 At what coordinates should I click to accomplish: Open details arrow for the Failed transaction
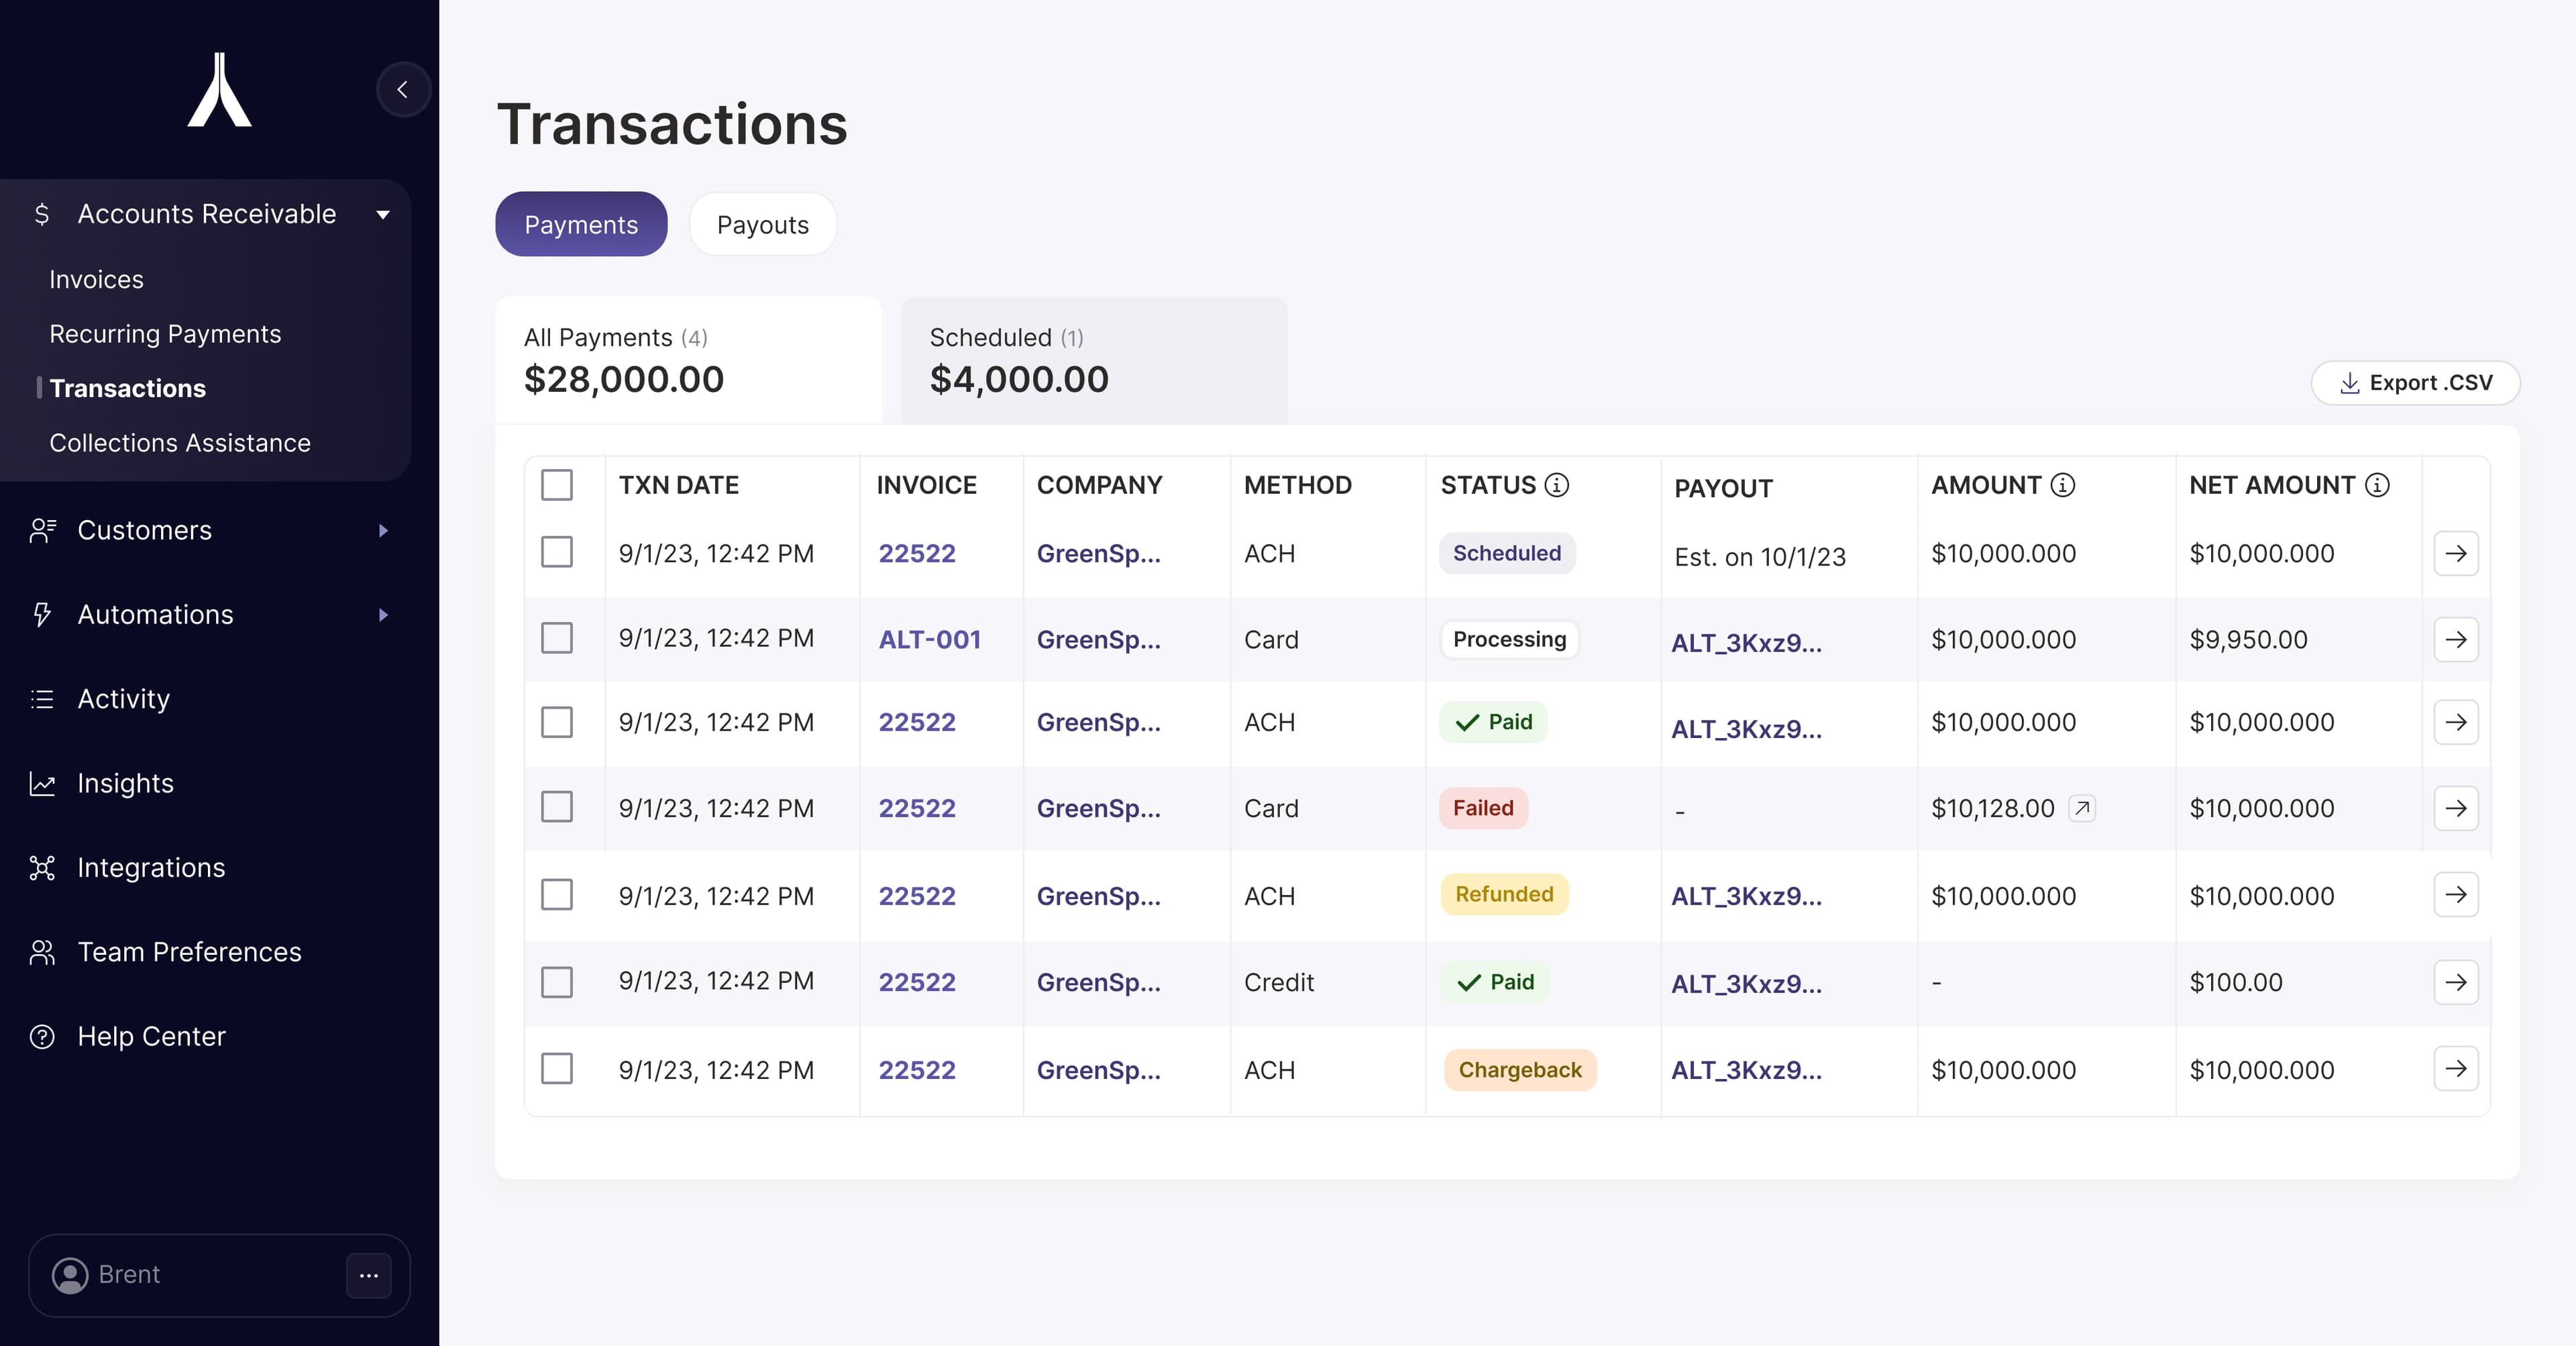(2456, 808)
